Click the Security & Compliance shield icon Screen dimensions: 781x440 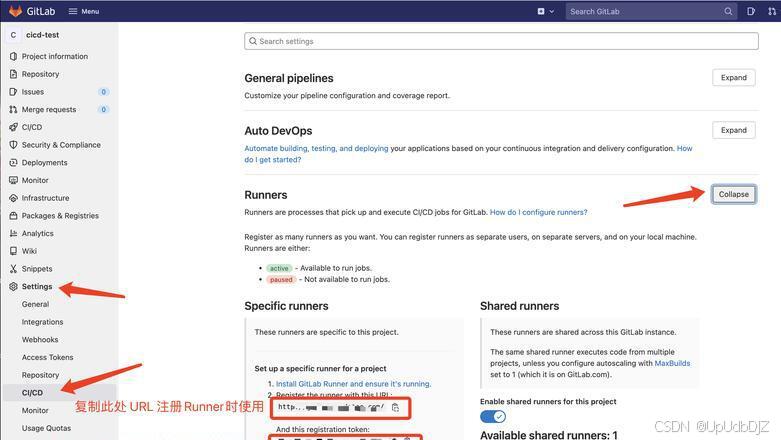coord(13,145)
